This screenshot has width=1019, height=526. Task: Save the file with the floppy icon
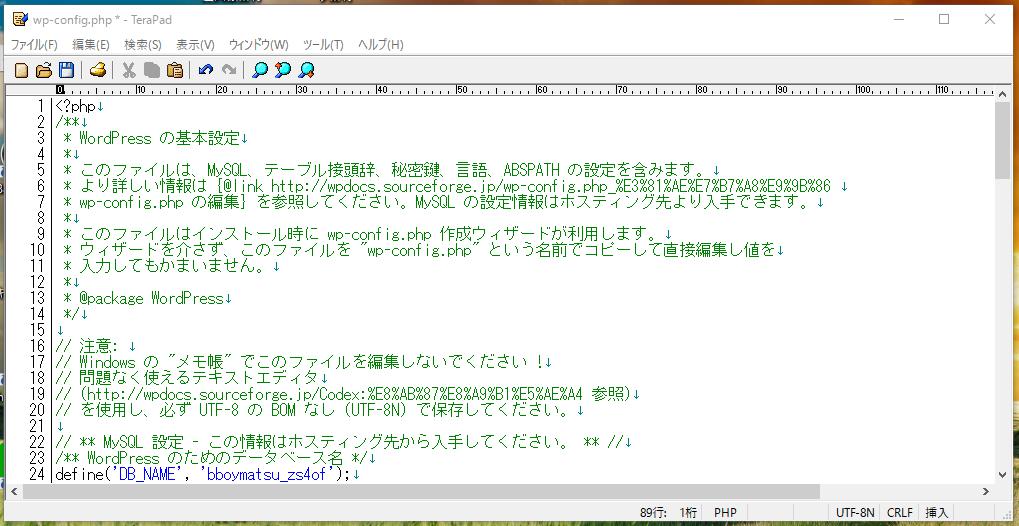(x=66, y=70)
